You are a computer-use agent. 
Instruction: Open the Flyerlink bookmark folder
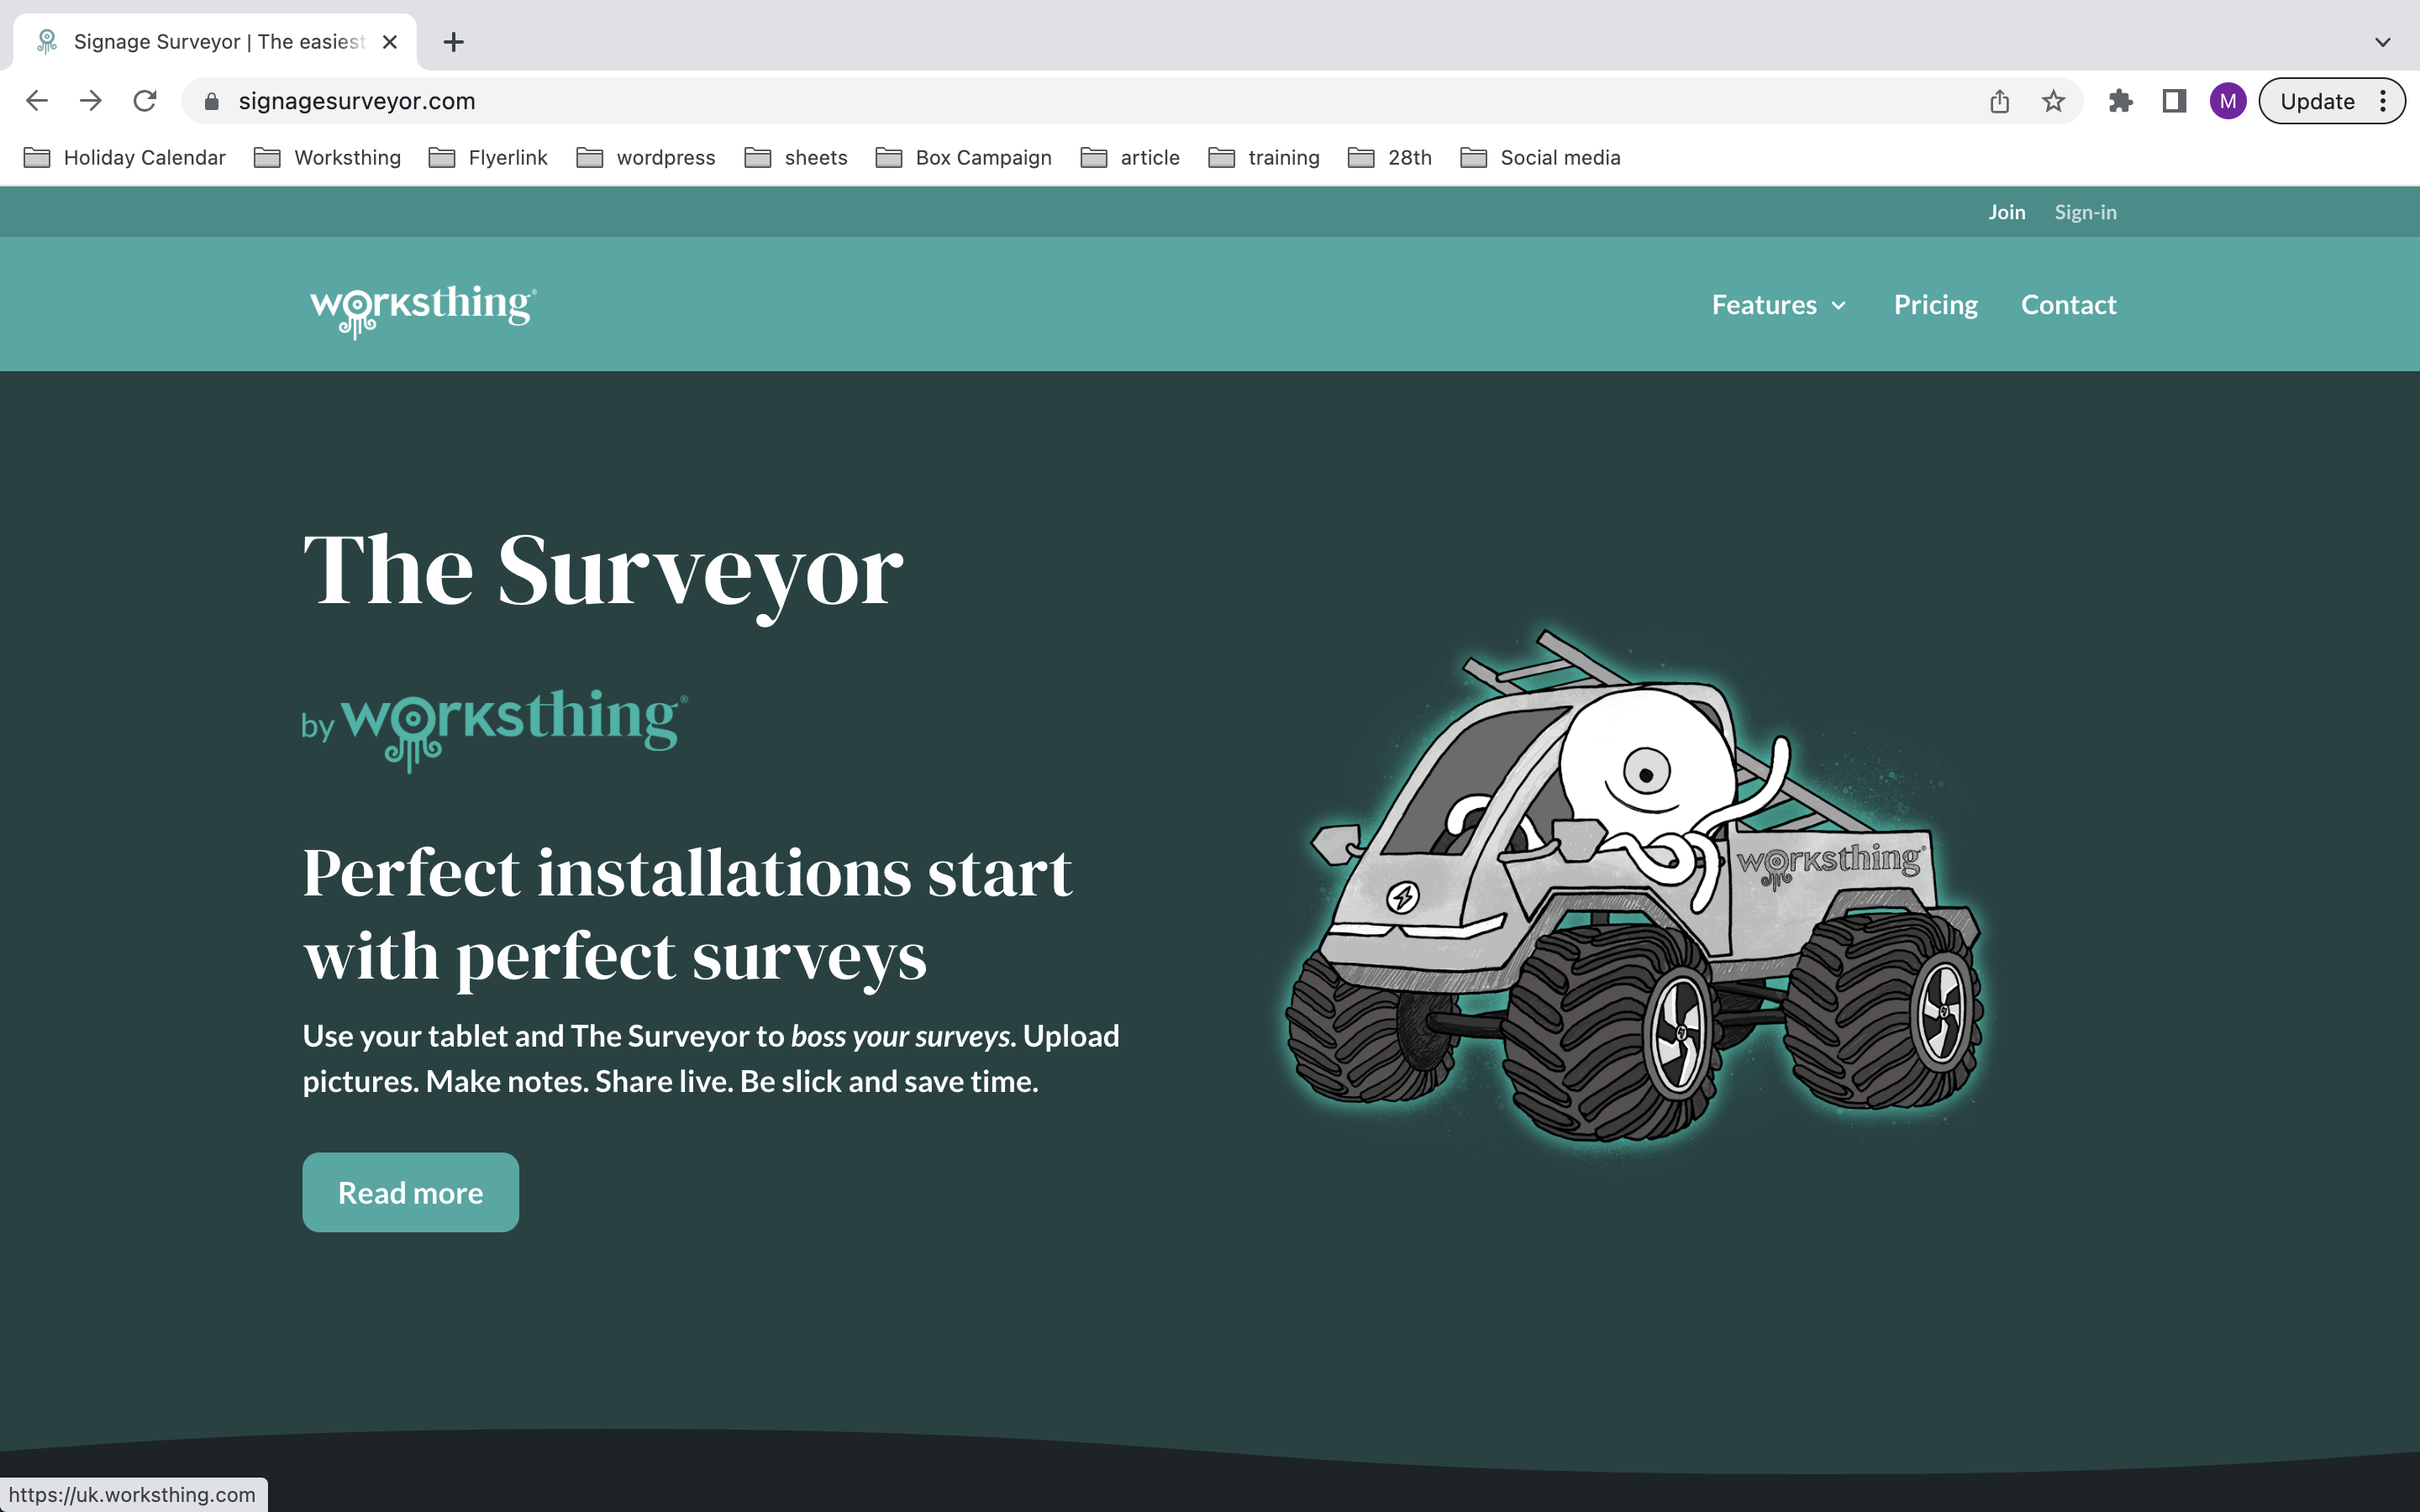click(487, 157)
